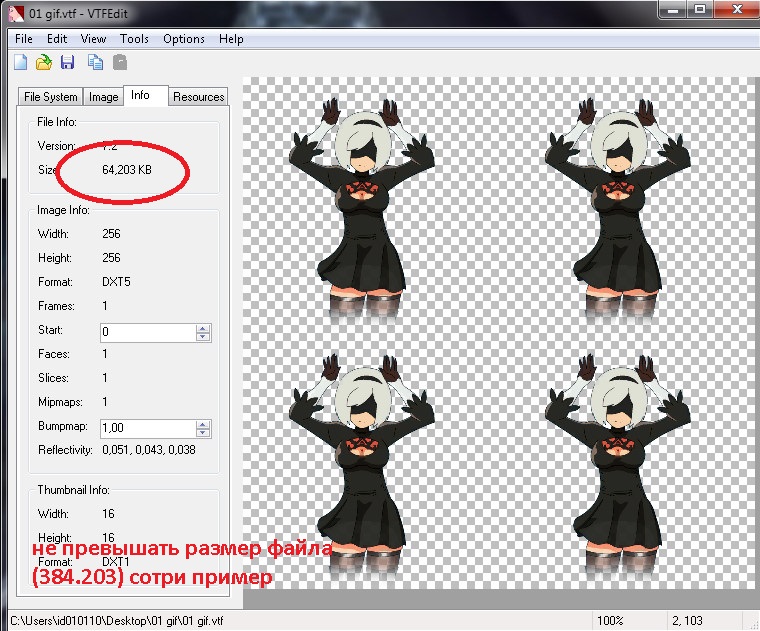The image size is (760, 631).
Task: Click the Bumpmap scale input field
Action: (x=147, y=428)
